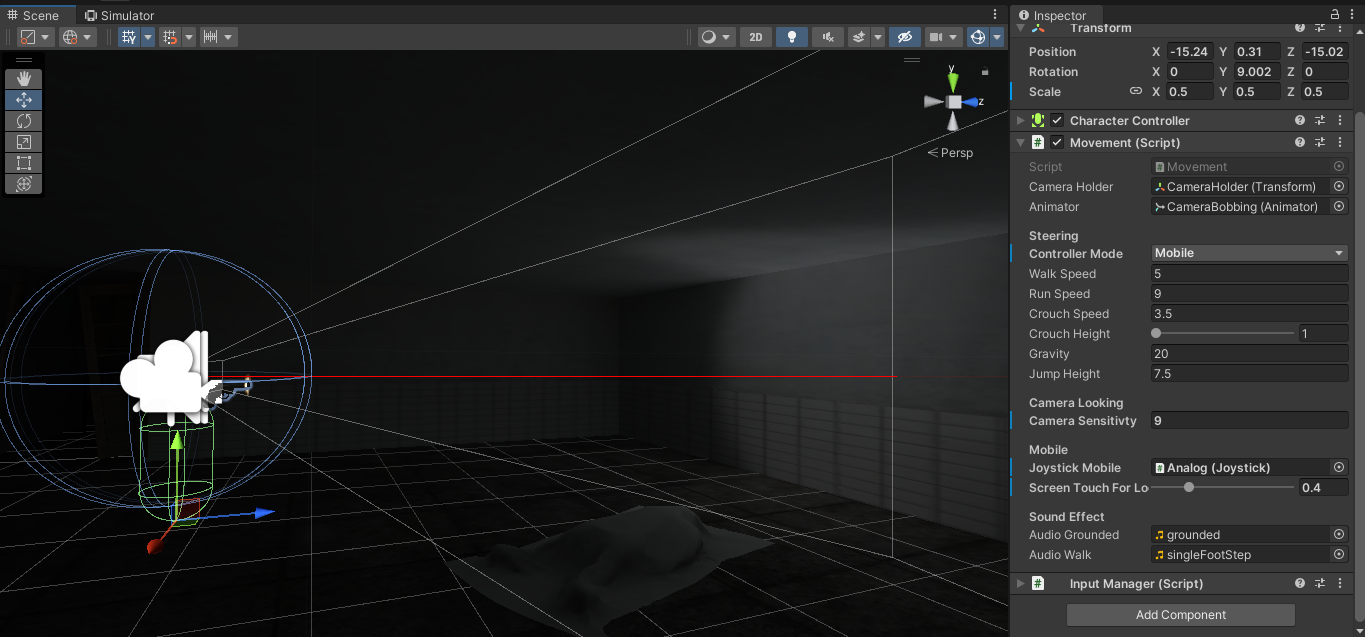This screenshot has width=1365, height=637.
Task: Toggle scene Gizmos visibility button
Action: click(x=978, y=37)
